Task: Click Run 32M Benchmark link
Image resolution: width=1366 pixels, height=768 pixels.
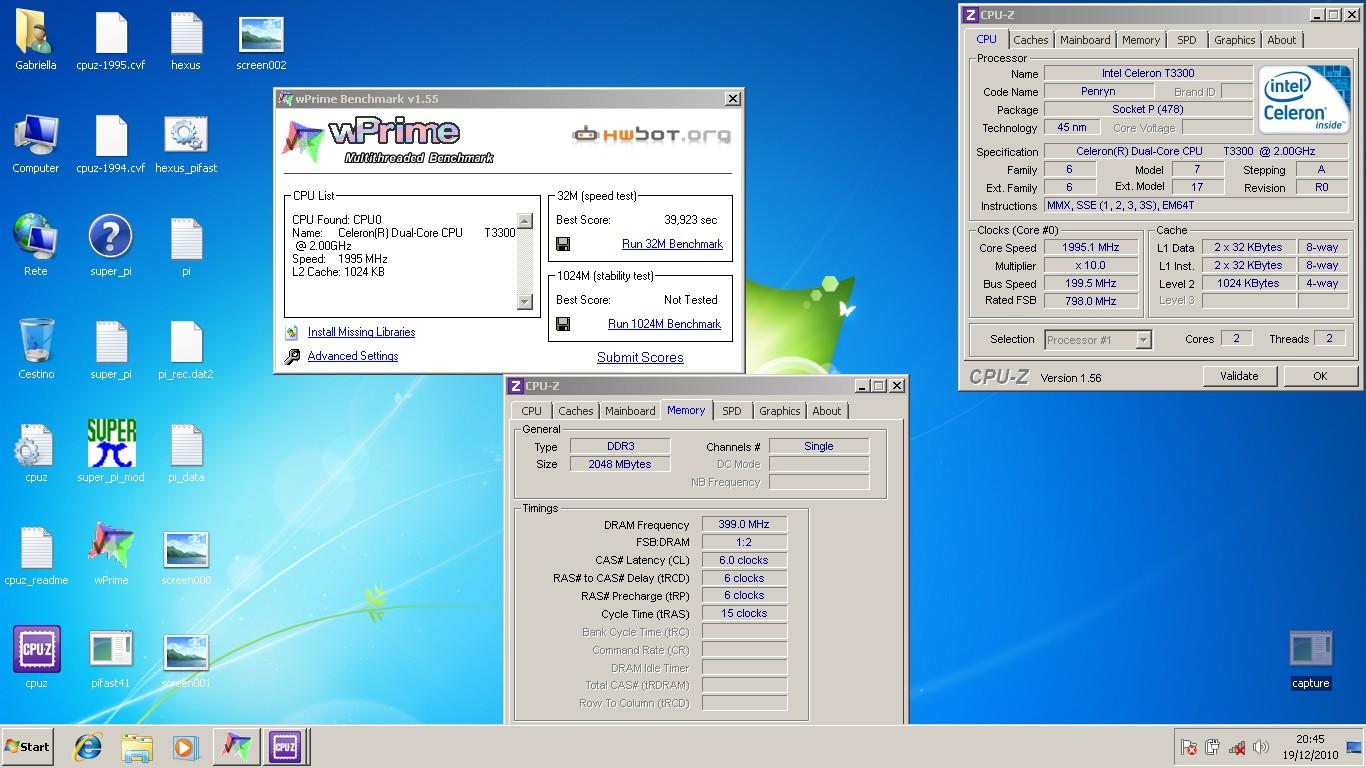Action: [x=672, y=244]
